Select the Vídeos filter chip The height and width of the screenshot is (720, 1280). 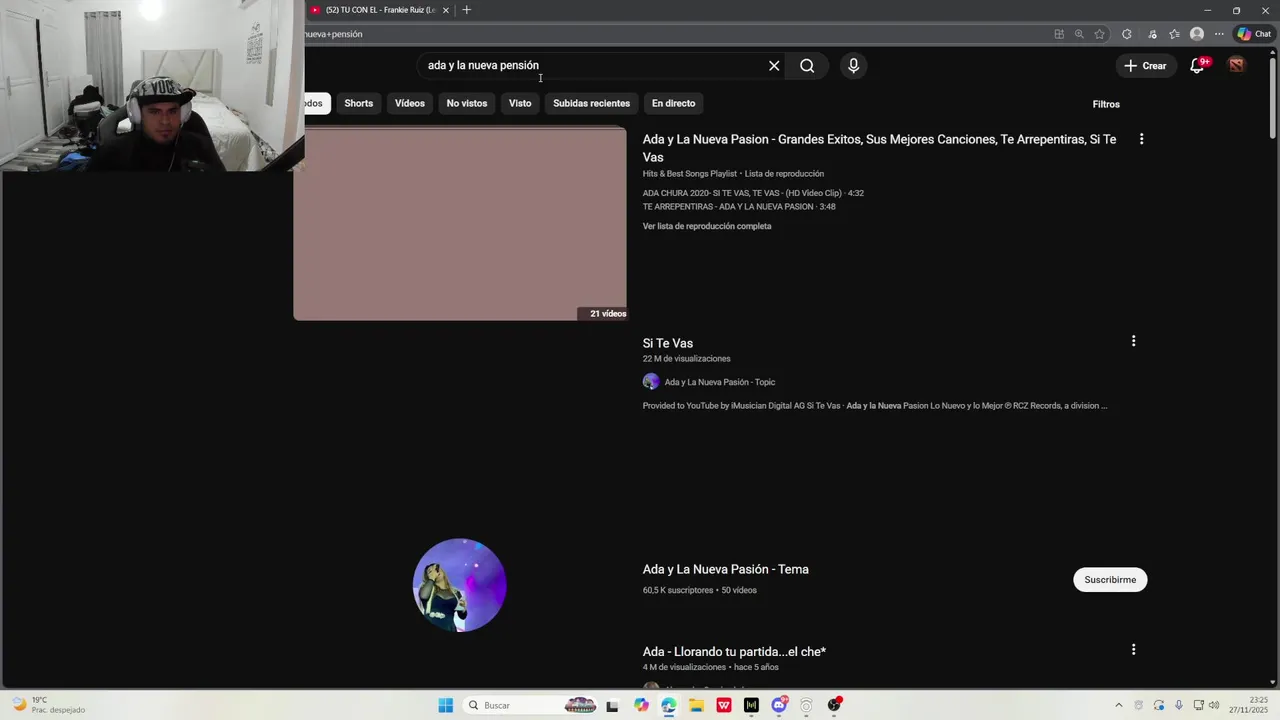pos(410,103)
